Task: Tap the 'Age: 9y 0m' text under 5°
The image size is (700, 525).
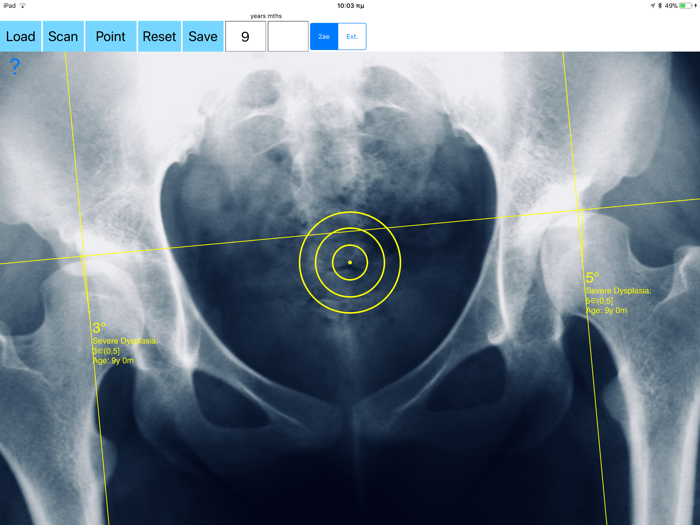Action: click(606, 310)
